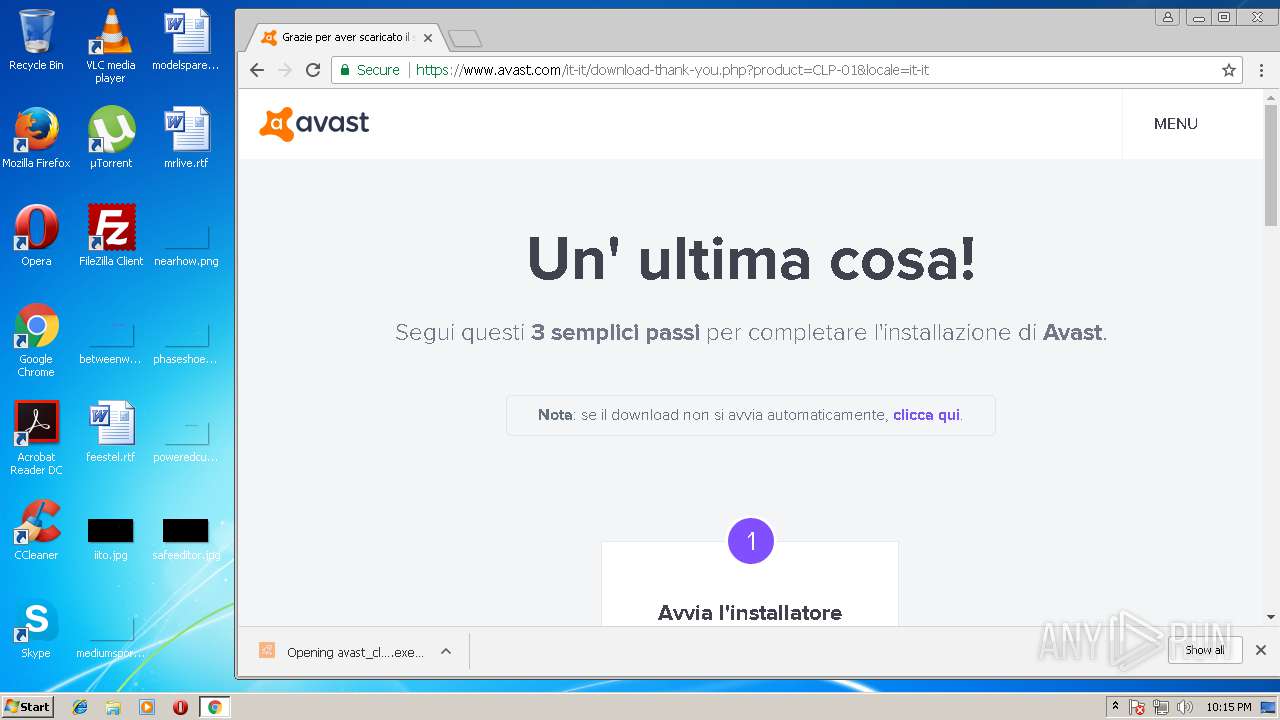Select the betweenw... file on the desktop
Screen dimensions: 1280x720
coord(110,342)
